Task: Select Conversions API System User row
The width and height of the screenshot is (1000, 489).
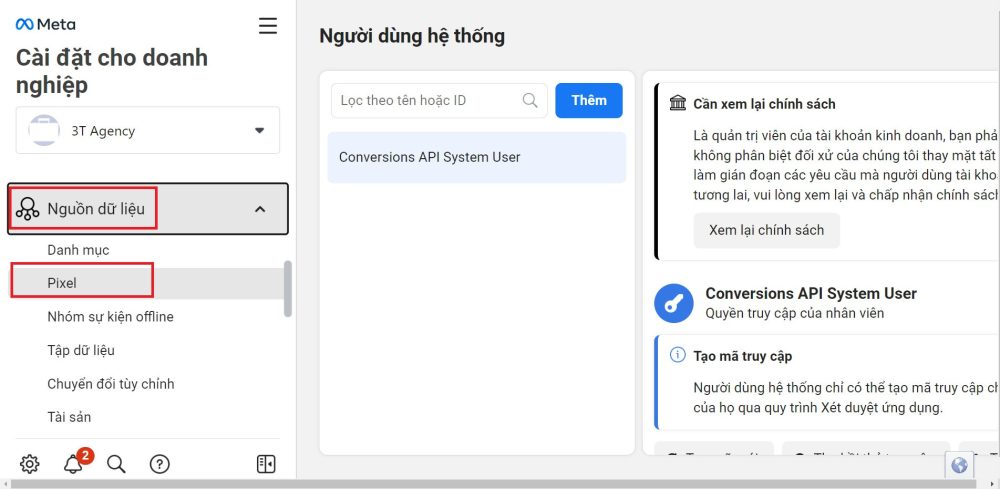Action: pyautogui.click(x=476, y=157)
